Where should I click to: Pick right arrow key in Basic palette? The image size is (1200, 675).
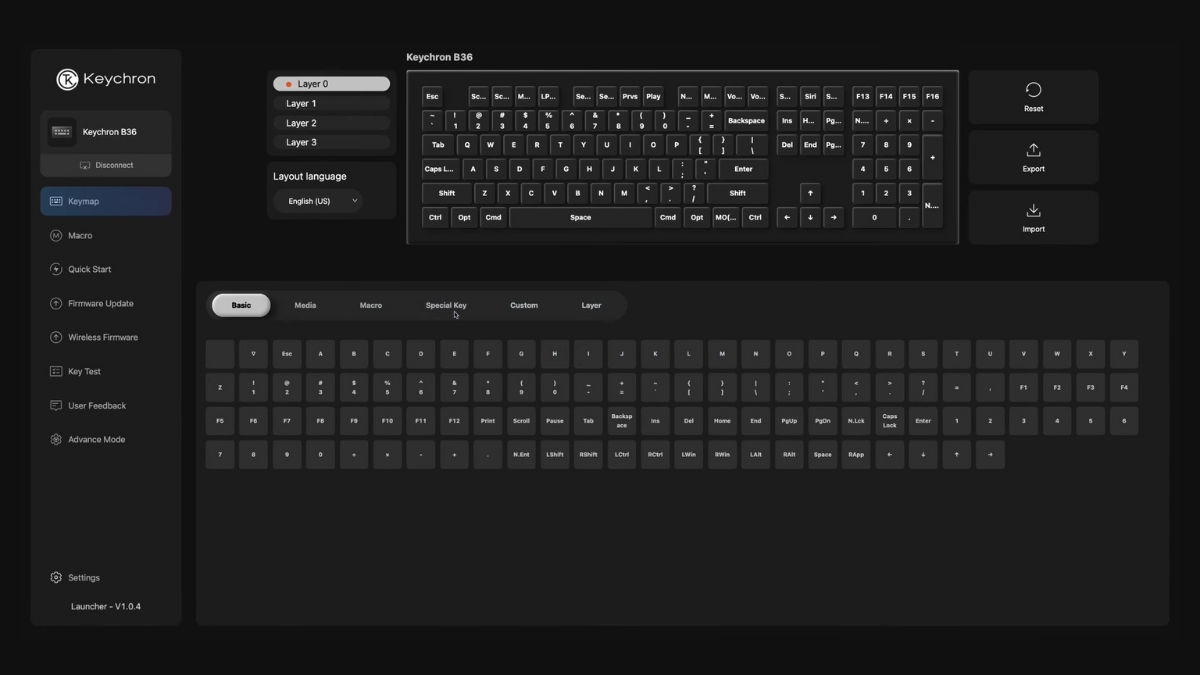pyautogui.click(x=990, y=454)
